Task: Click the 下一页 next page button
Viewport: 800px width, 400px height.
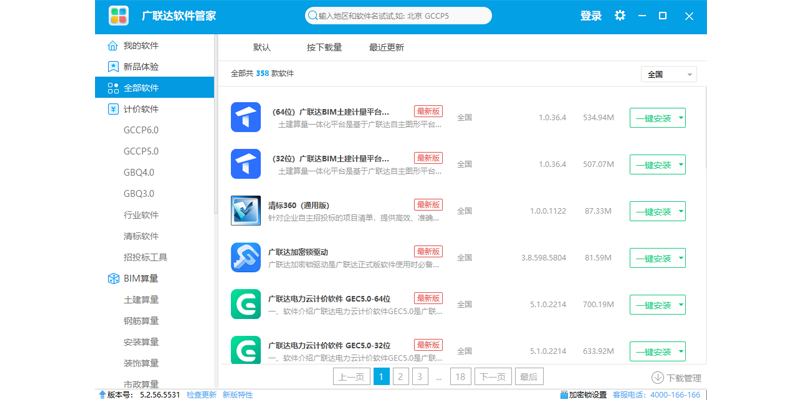Action: (493, 377)
